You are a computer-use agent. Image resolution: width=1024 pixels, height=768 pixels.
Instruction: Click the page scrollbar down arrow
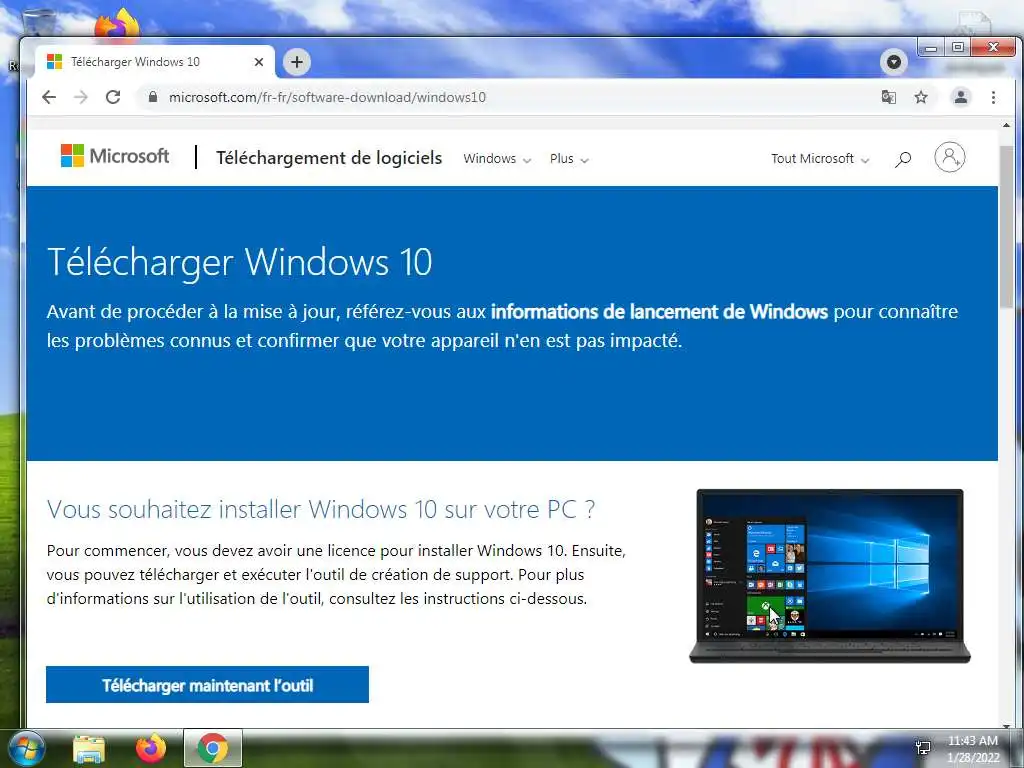1006,724
